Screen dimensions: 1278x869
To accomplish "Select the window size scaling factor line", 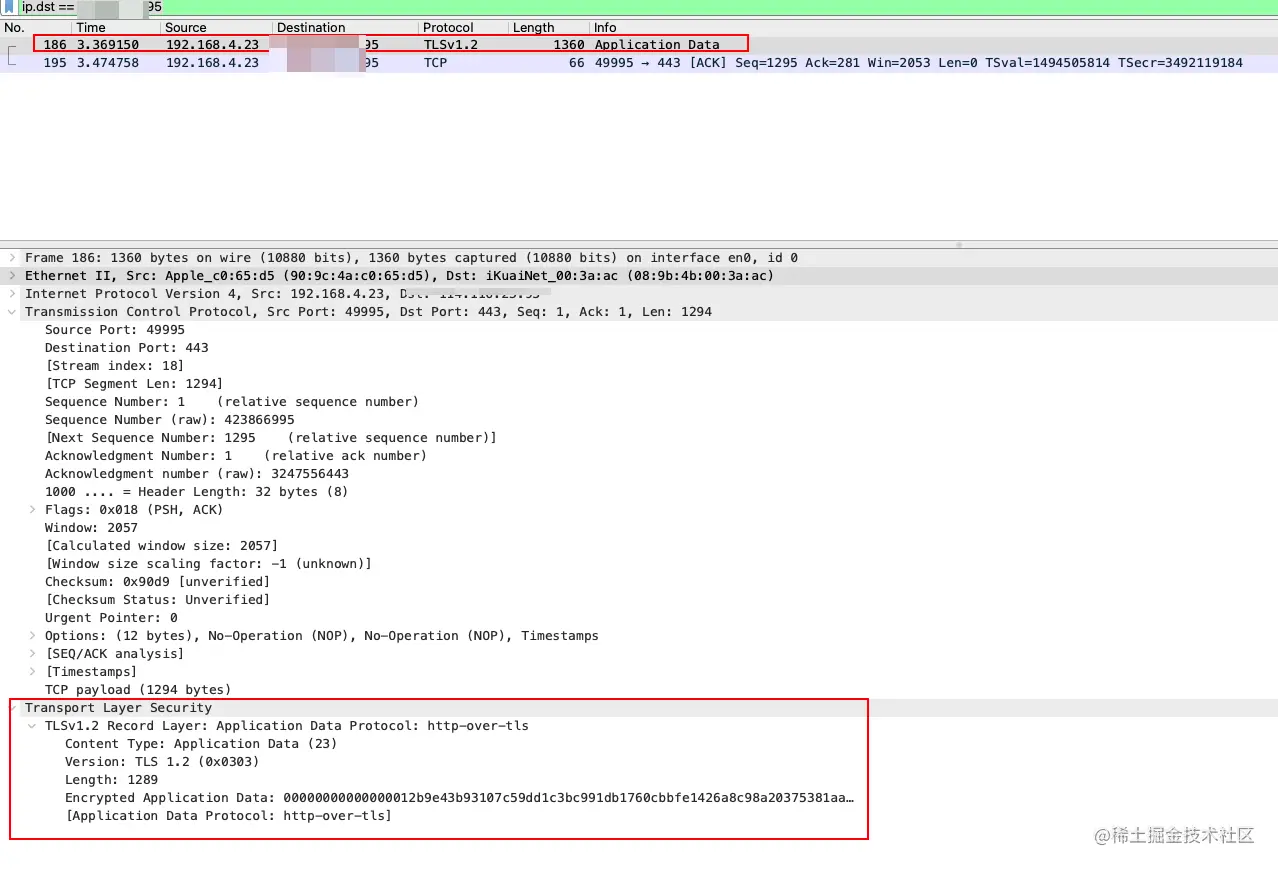I will (208, 564).
